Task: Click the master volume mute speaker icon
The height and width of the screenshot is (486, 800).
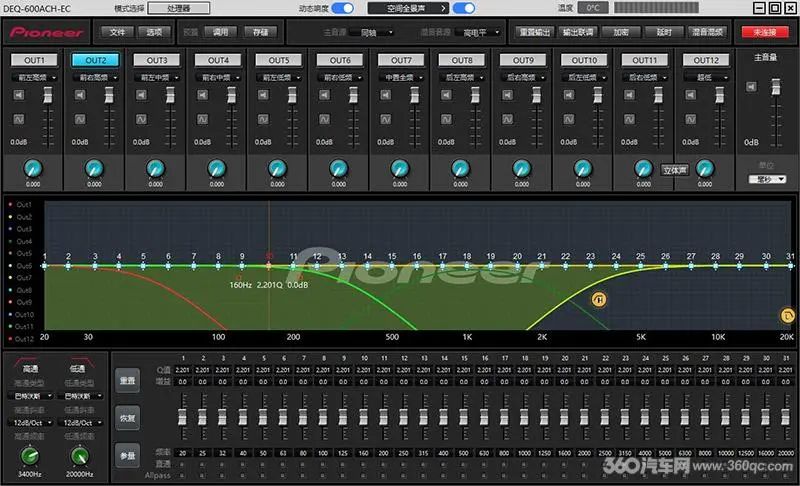Action: (x=752, y=87)
